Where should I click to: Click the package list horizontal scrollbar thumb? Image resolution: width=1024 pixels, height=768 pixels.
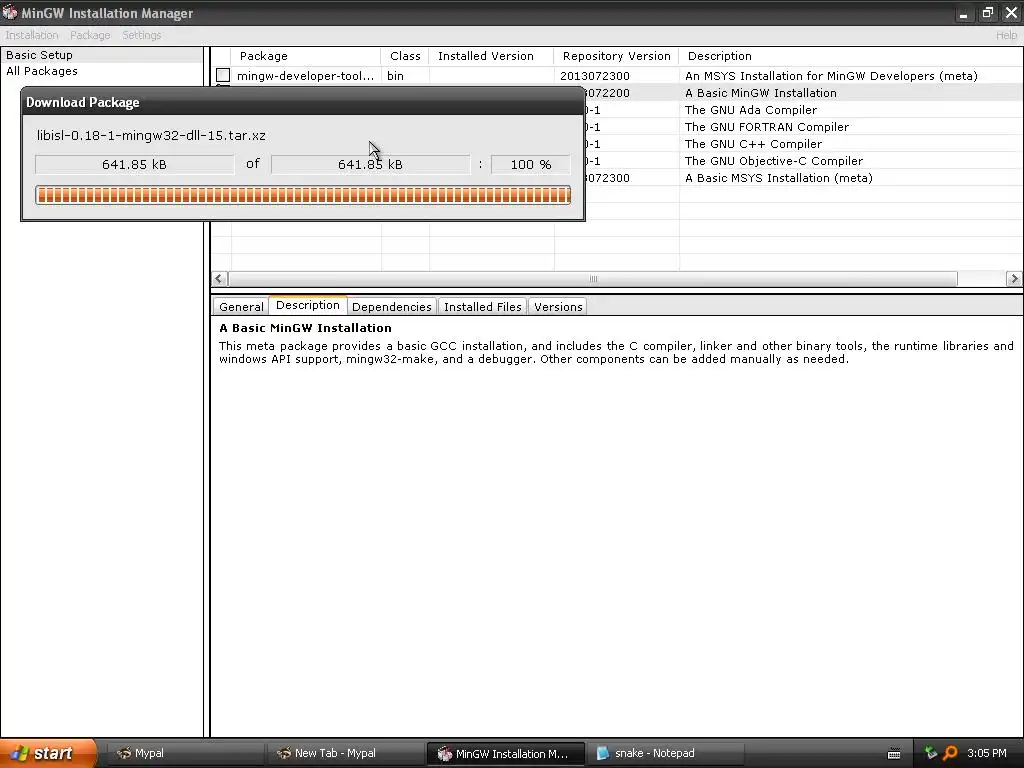[x=593, y=279]
